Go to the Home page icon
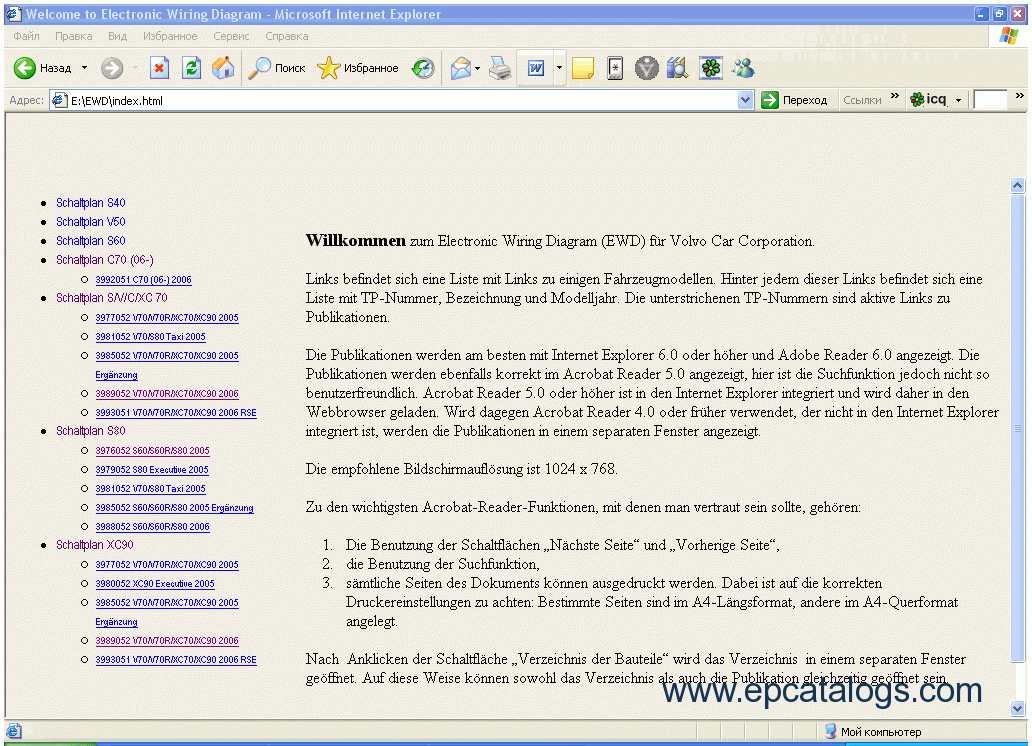This screenshot has width=1032, height=746. (x=223, y=68)
